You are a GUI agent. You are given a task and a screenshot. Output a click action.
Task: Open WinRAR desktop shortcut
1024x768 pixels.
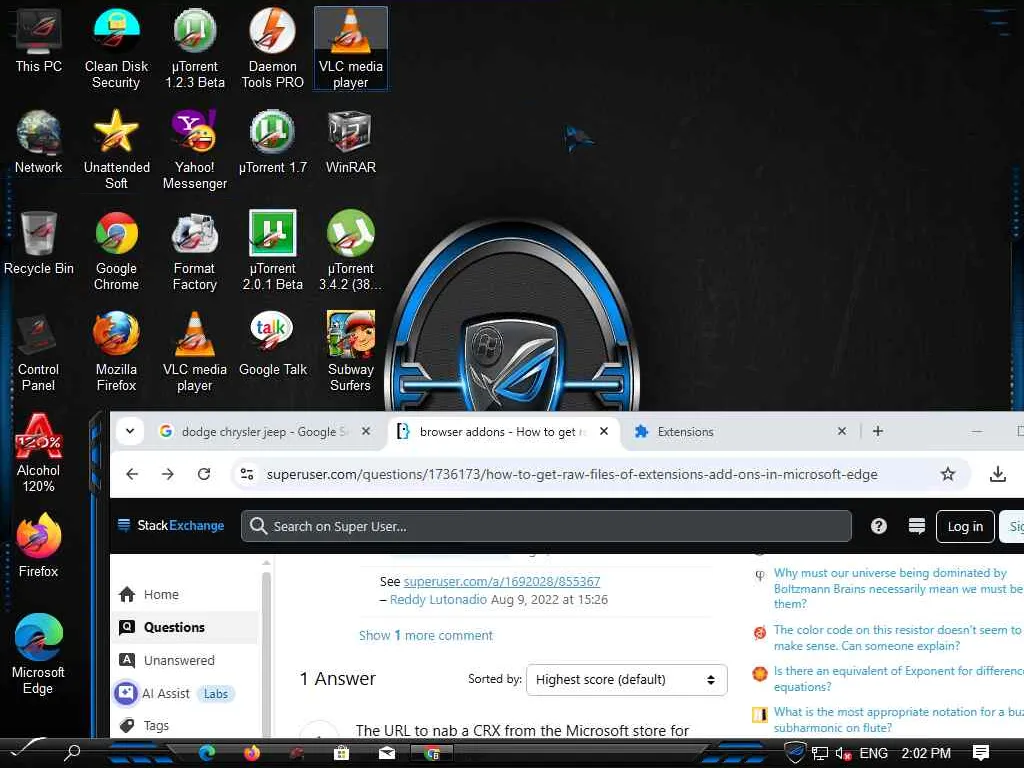[351, 144]
